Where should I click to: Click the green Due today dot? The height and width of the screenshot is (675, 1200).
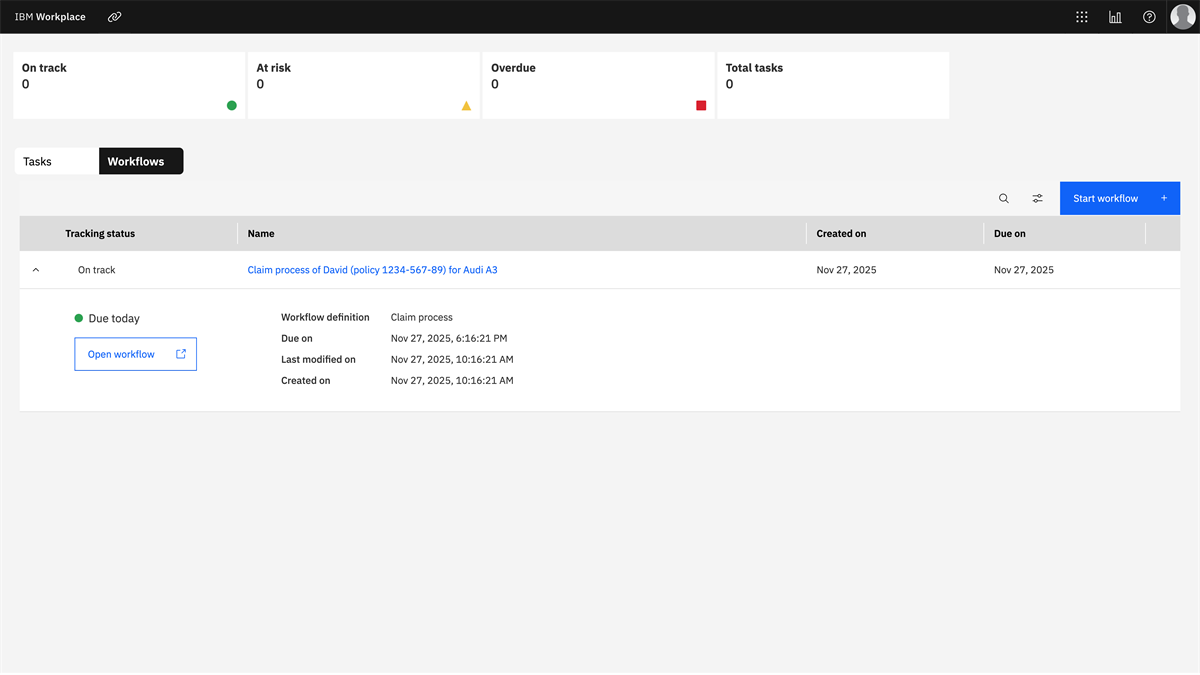pos(79,318)
